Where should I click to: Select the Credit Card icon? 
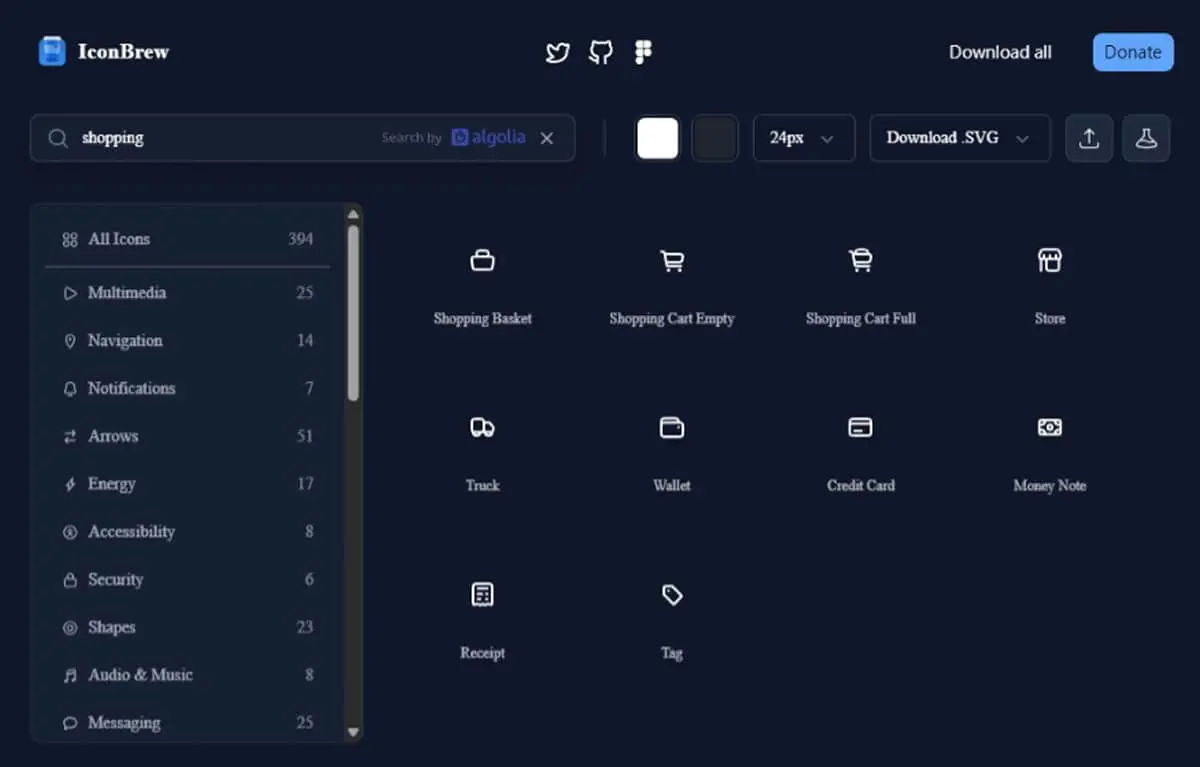pyautogui.click(x=860, y=428)
